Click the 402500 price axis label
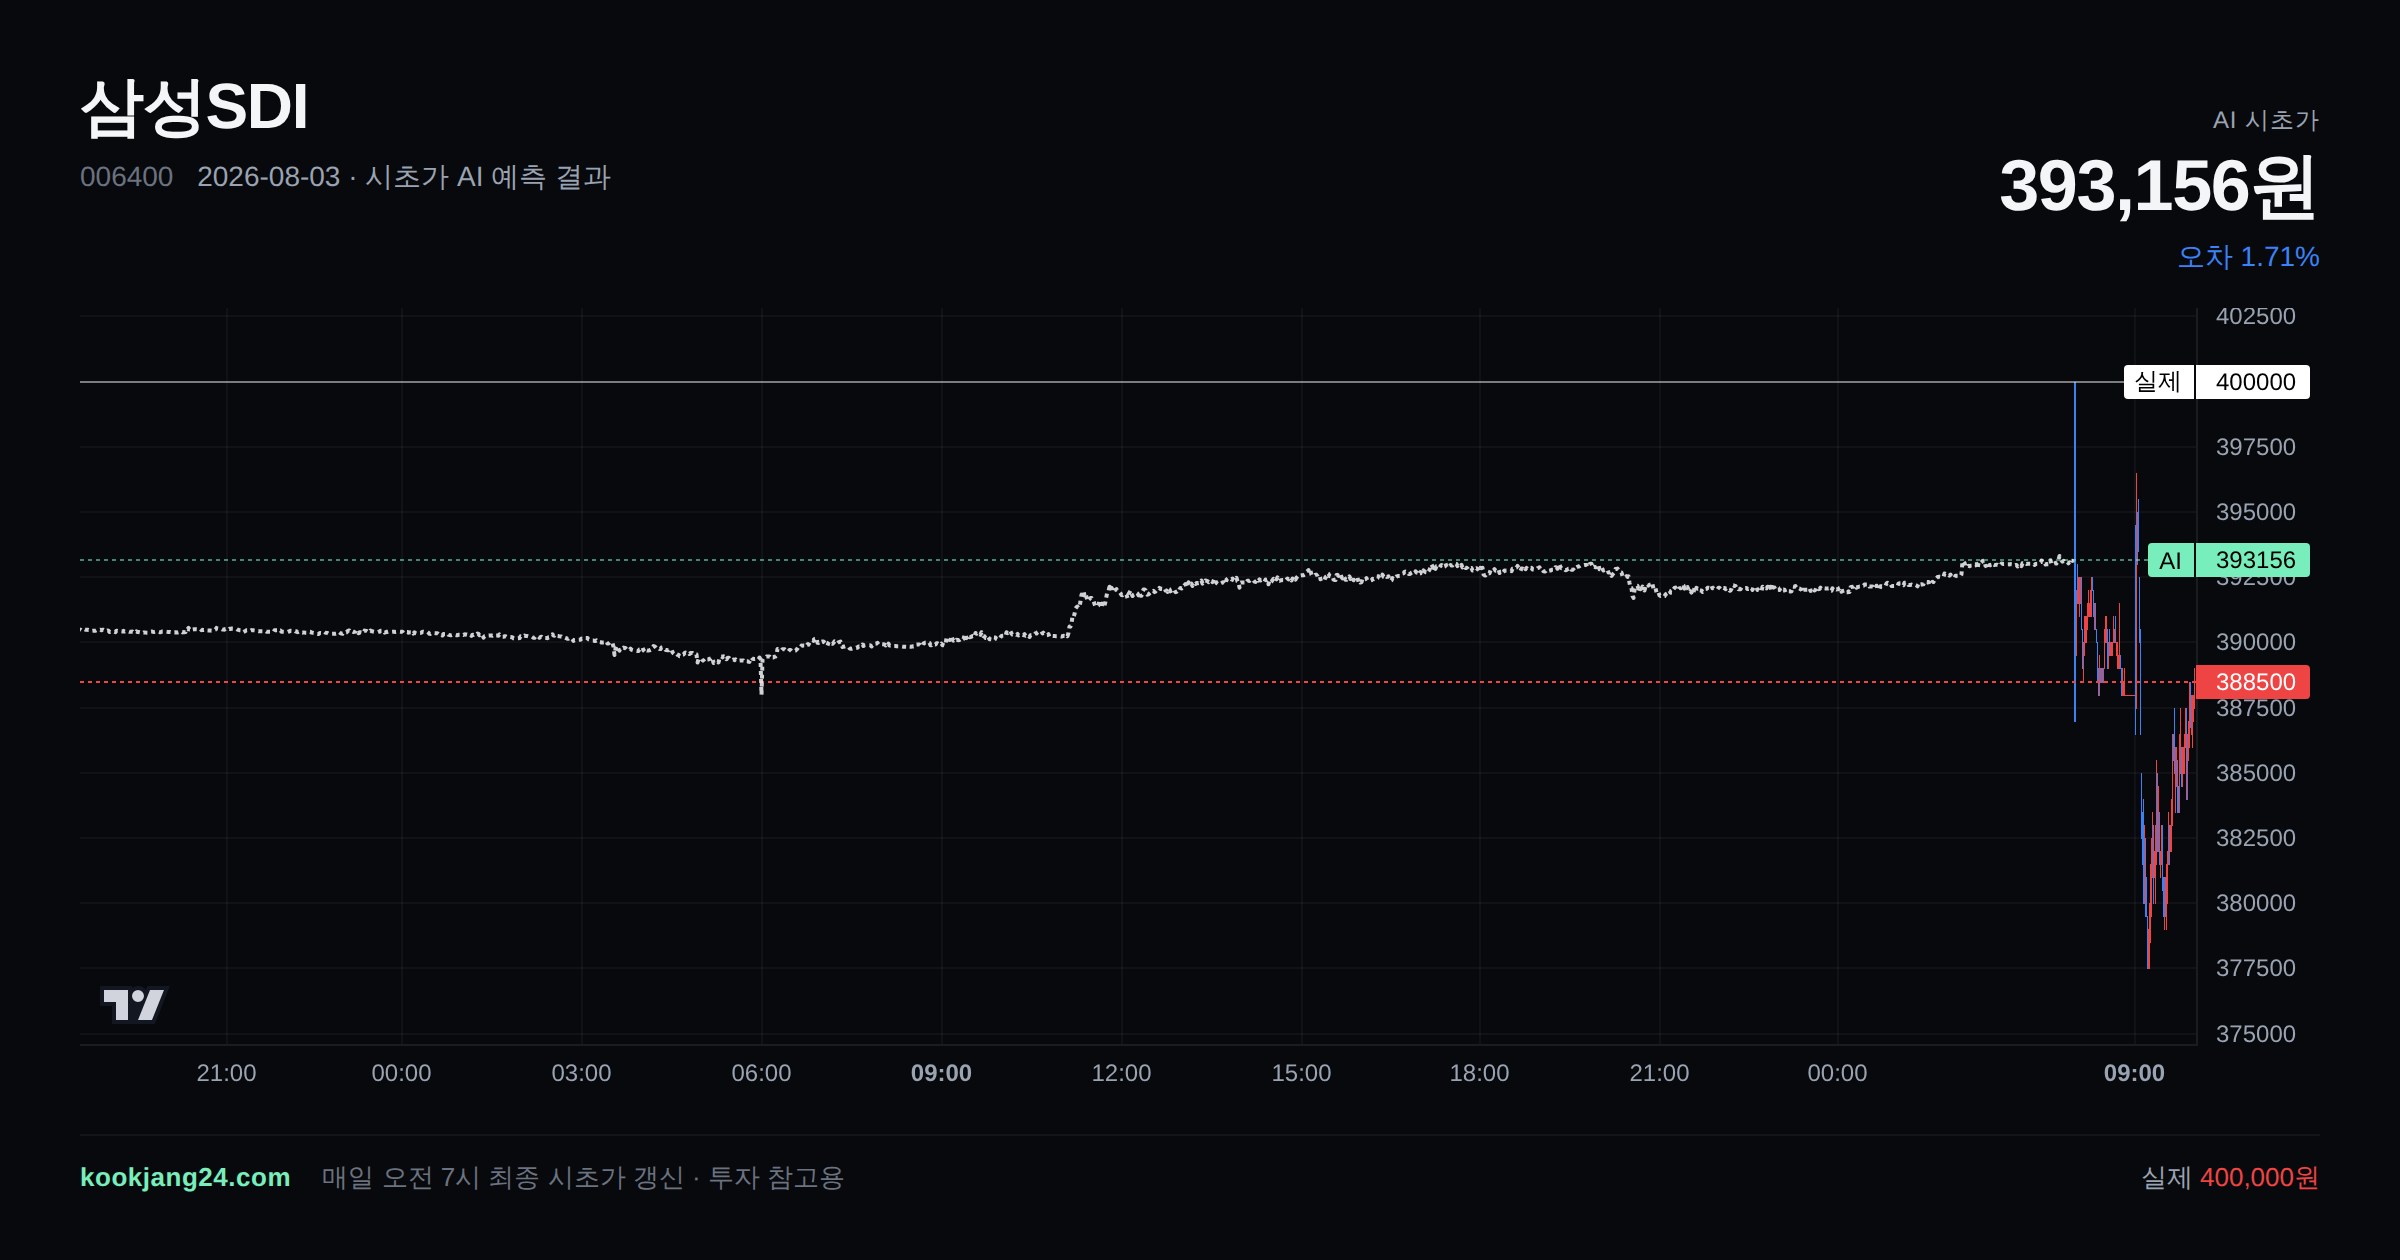Image resolution: width=2400 pixels, height=1260 pixels. coord(2255,316)
